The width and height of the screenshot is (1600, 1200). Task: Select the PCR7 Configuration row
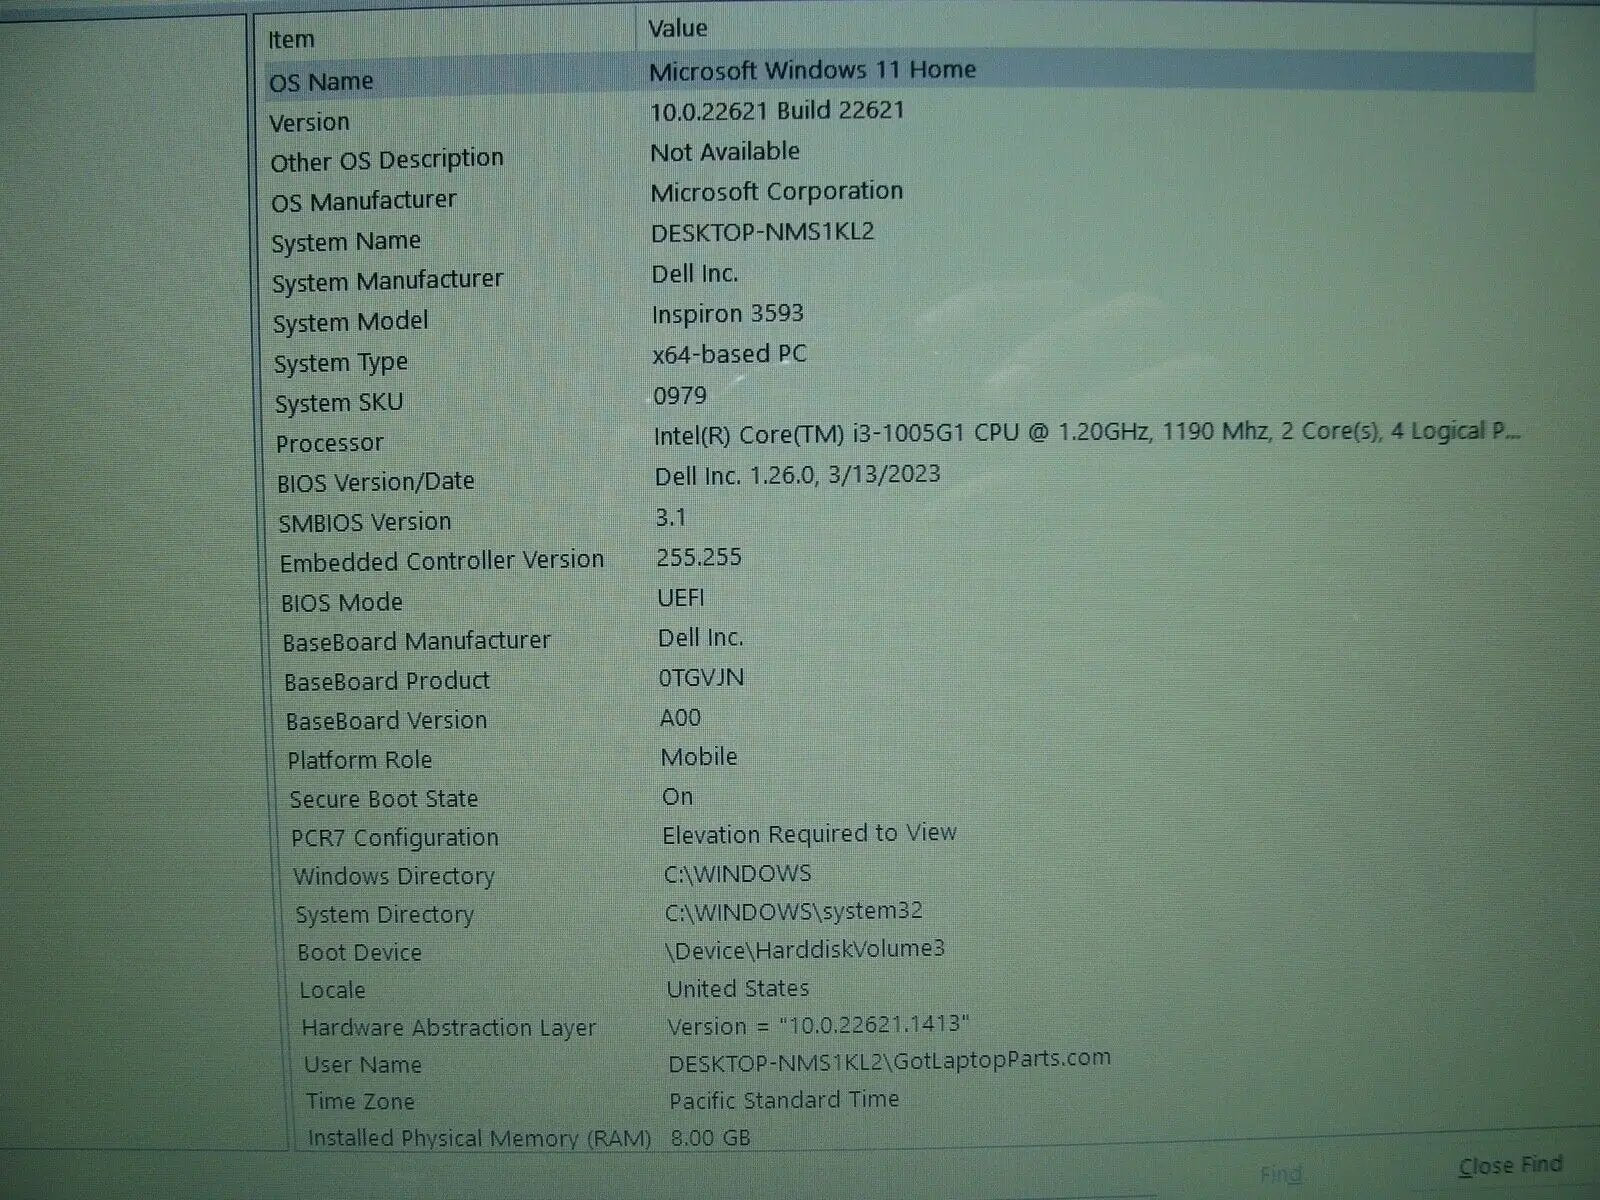coord(394,838)
